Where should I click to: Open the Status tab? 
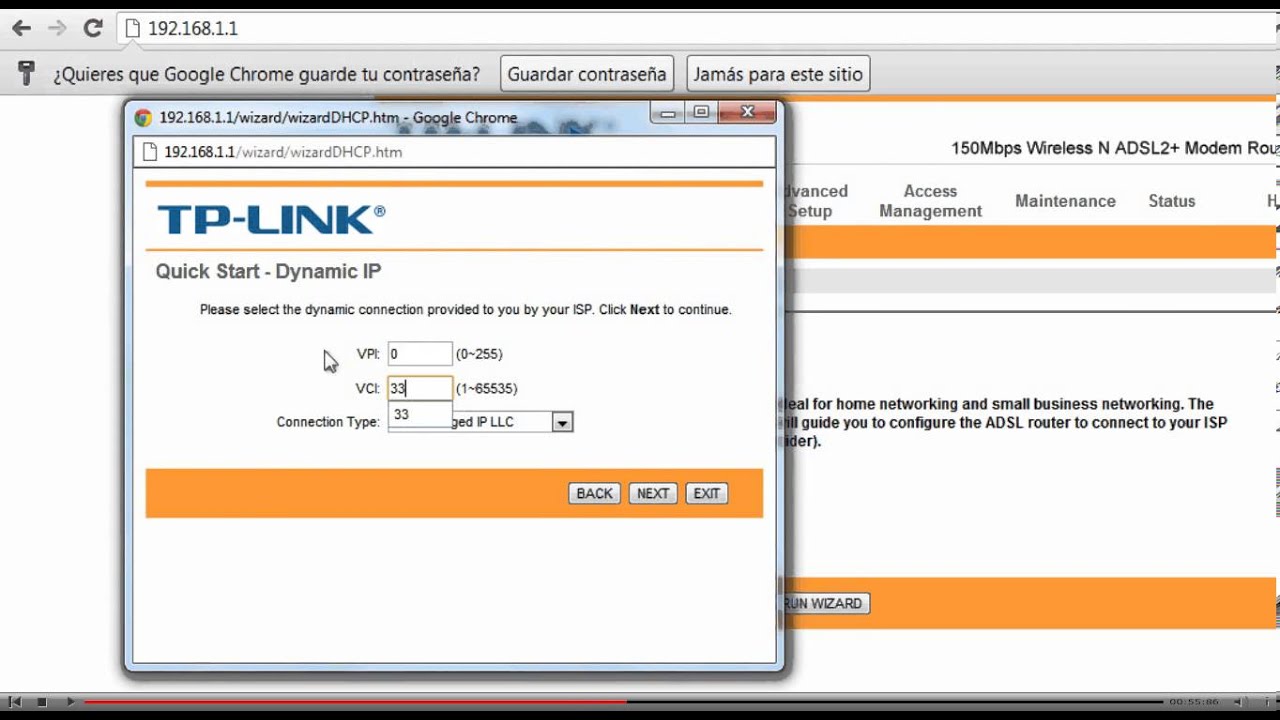(x=1172, y=201)
